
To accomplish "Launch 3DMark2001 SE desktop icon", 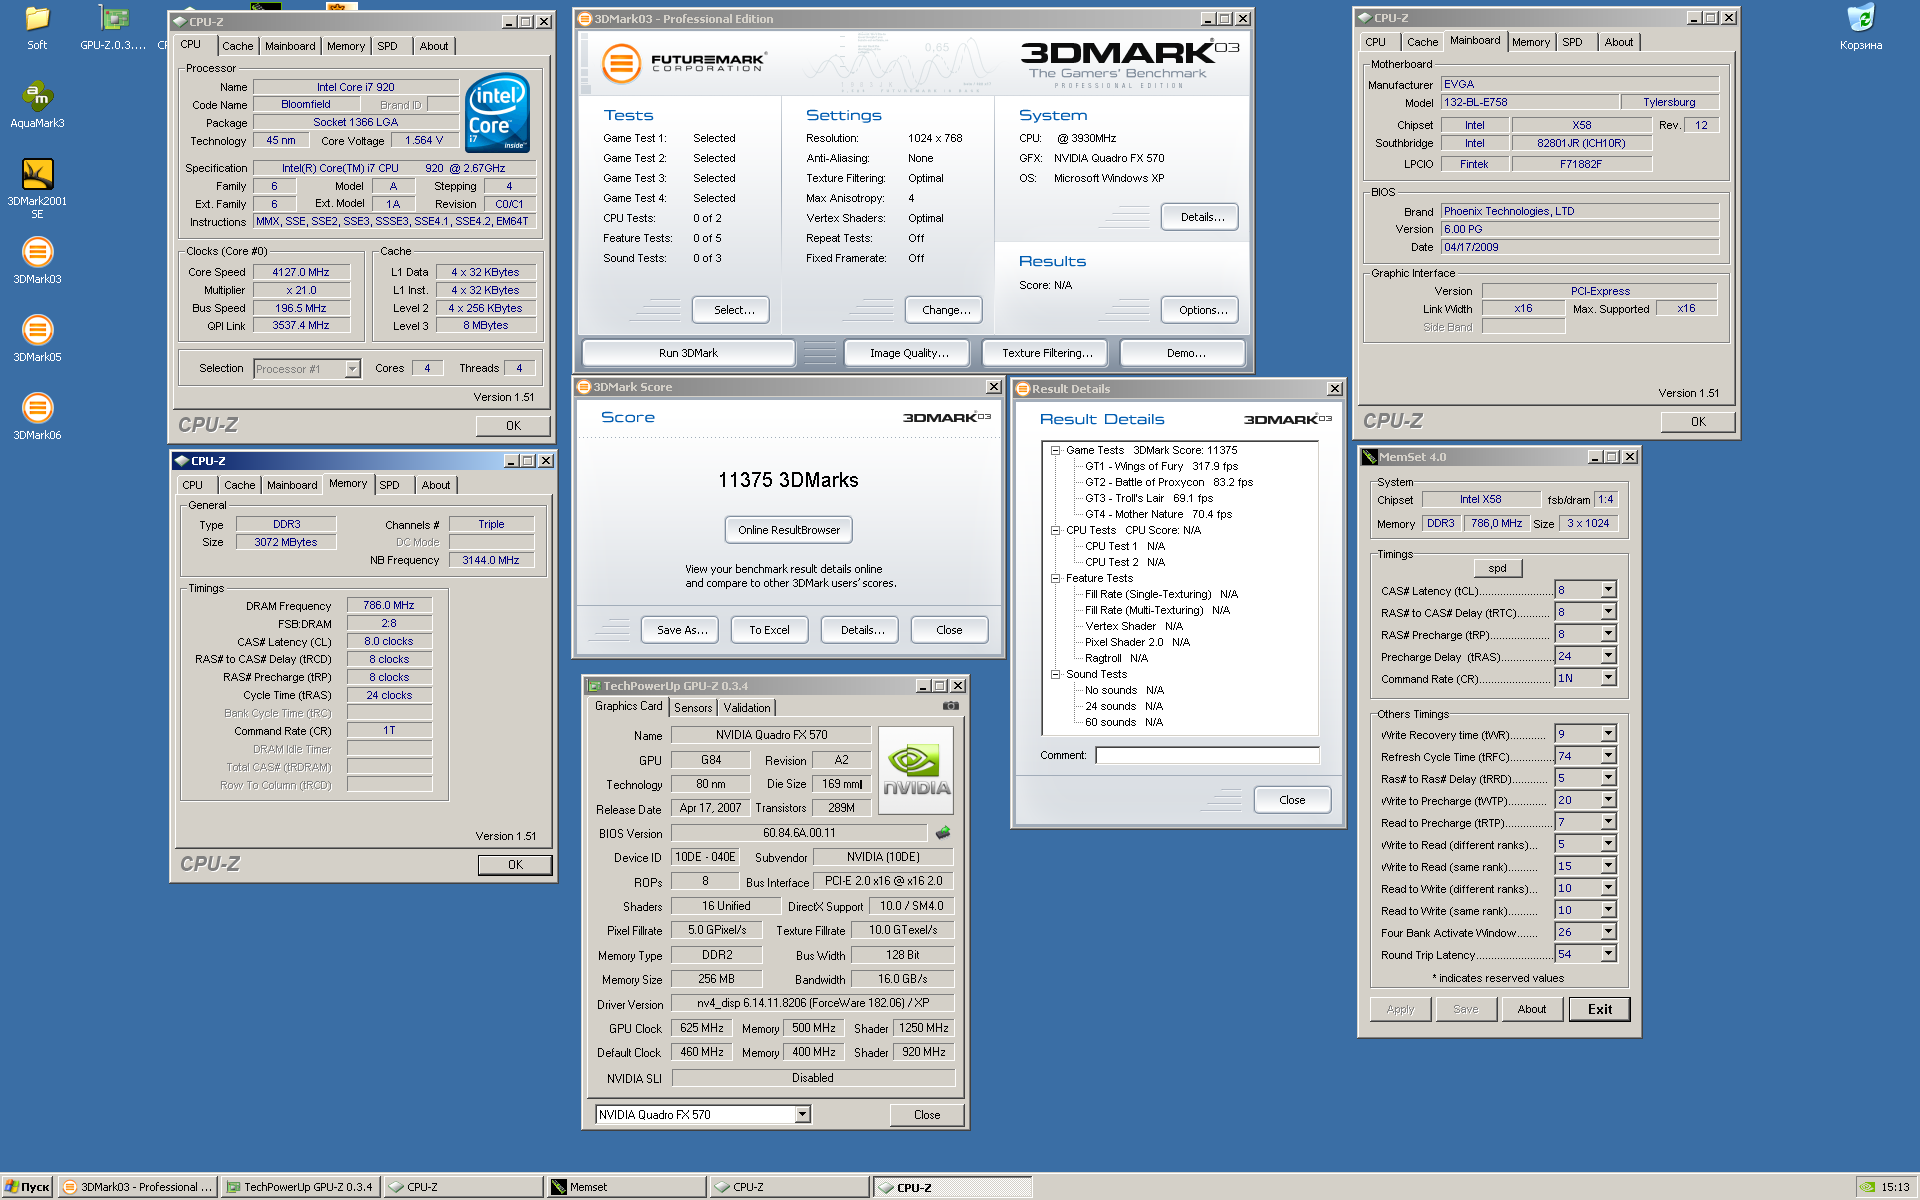I will click(x=37, y=188).
